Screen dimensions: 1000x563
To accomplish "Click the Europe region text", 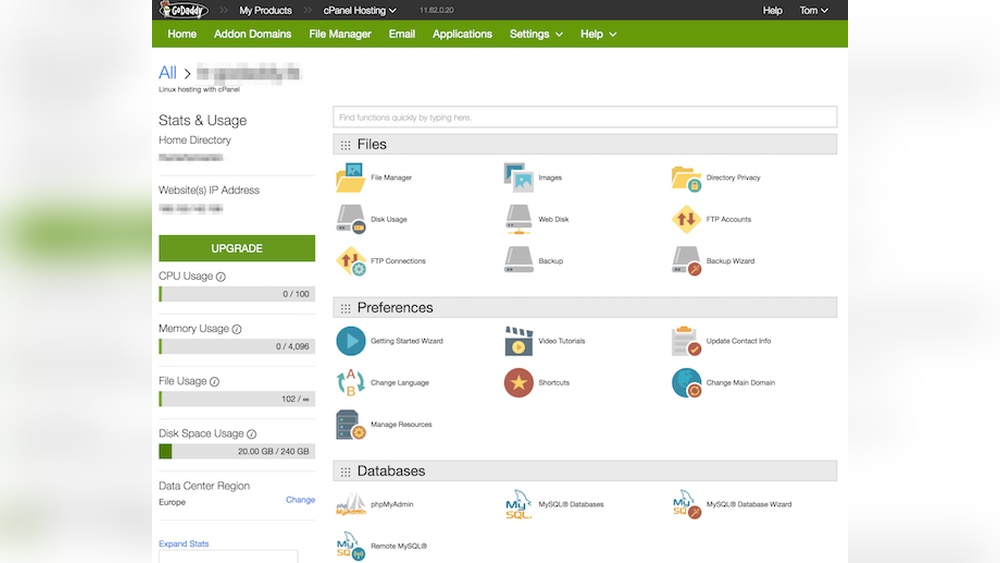I will tap(172, 502).
